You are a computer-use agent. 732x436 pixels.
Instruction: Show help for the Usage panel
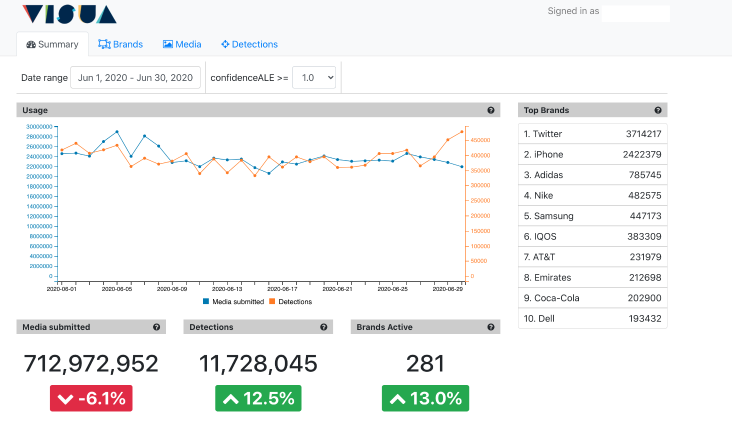click(491, 110)
